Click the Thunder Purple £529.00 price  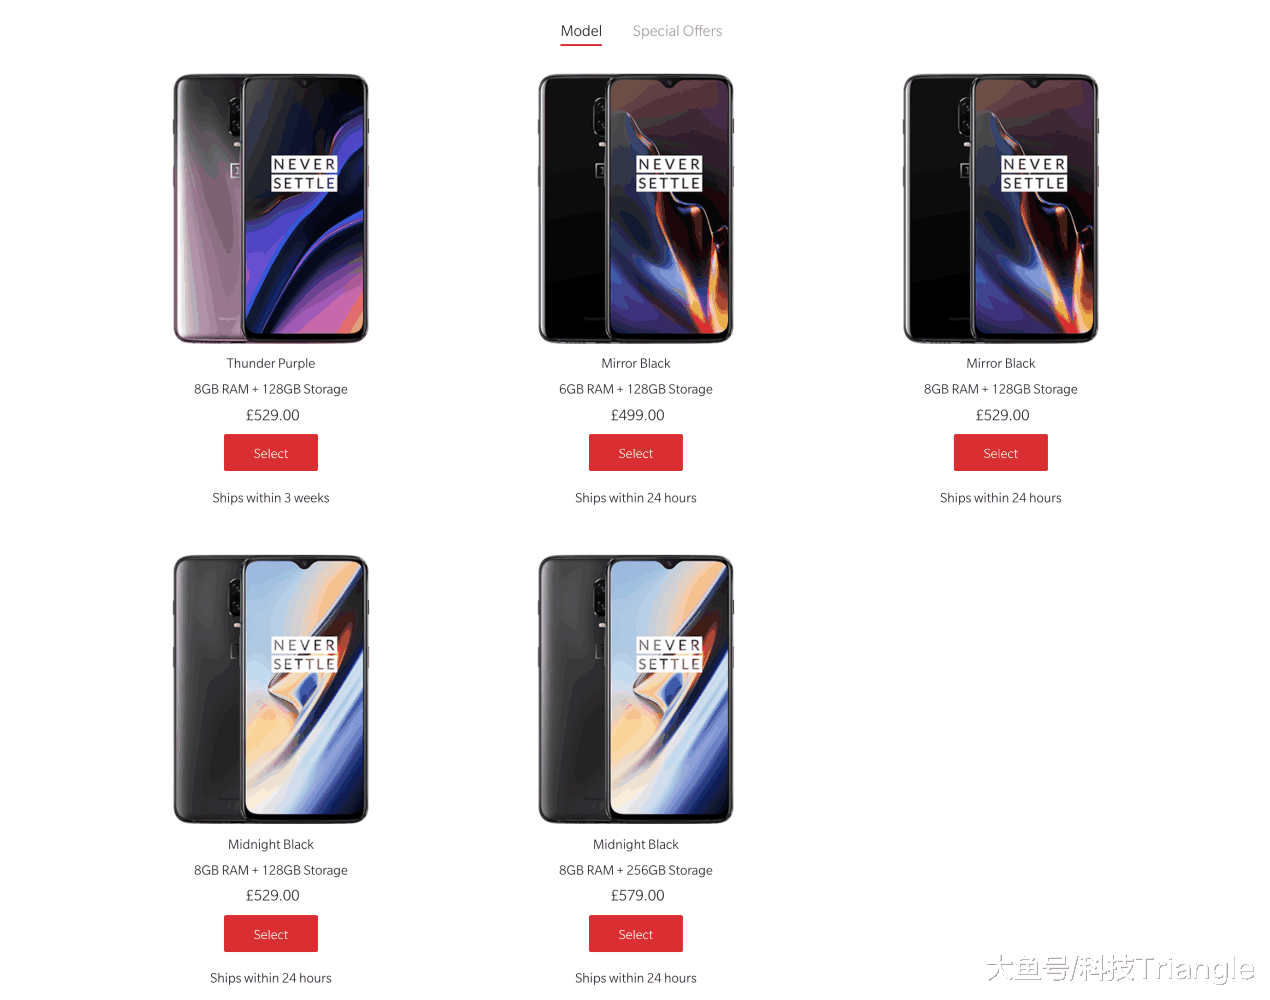[x=273, y=415]
